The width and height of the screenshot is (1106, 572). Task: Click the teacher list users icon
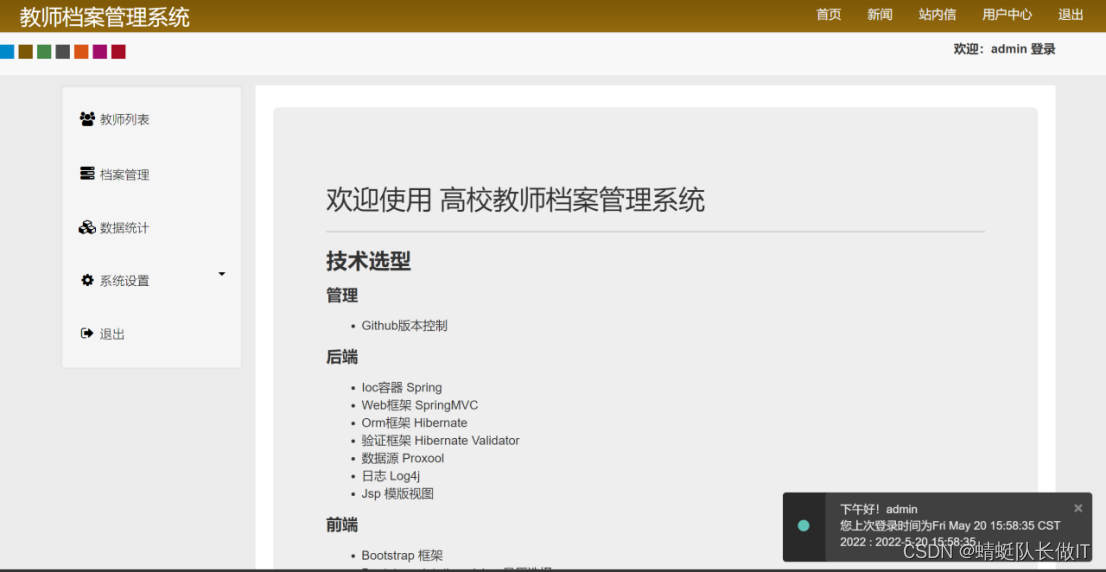click(x=87, y=119)
